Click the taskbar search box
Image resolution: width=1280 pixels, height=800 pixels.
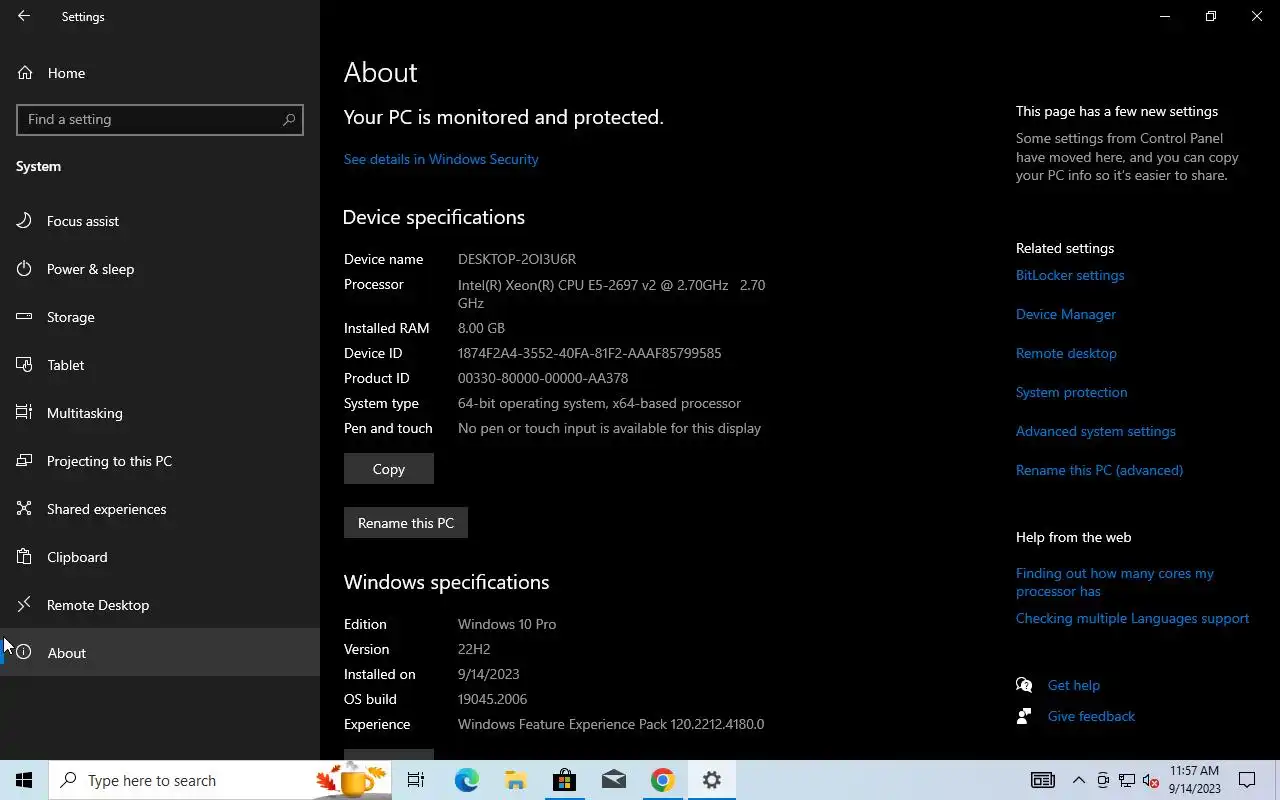pyautogui.click(x=220, y=780)
